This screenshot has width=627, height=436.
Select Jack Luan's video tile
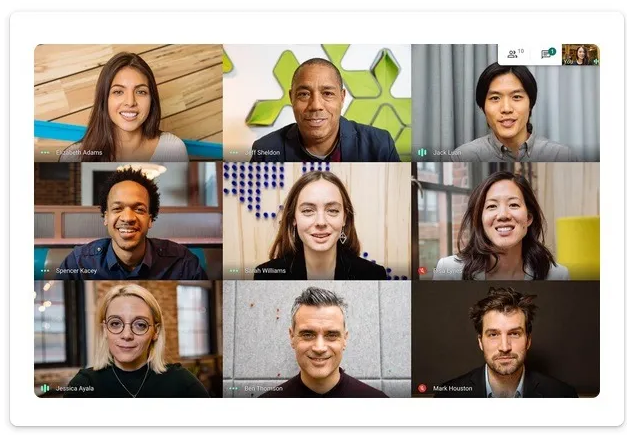point(505,102)
